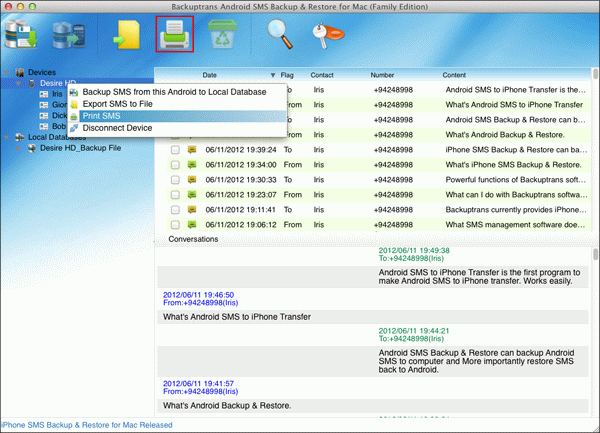The width and height of the screenshot is (600, 433).
Task: Click row content 'Backuptrans currently provides iPhone…'
Action: (516, 210)
